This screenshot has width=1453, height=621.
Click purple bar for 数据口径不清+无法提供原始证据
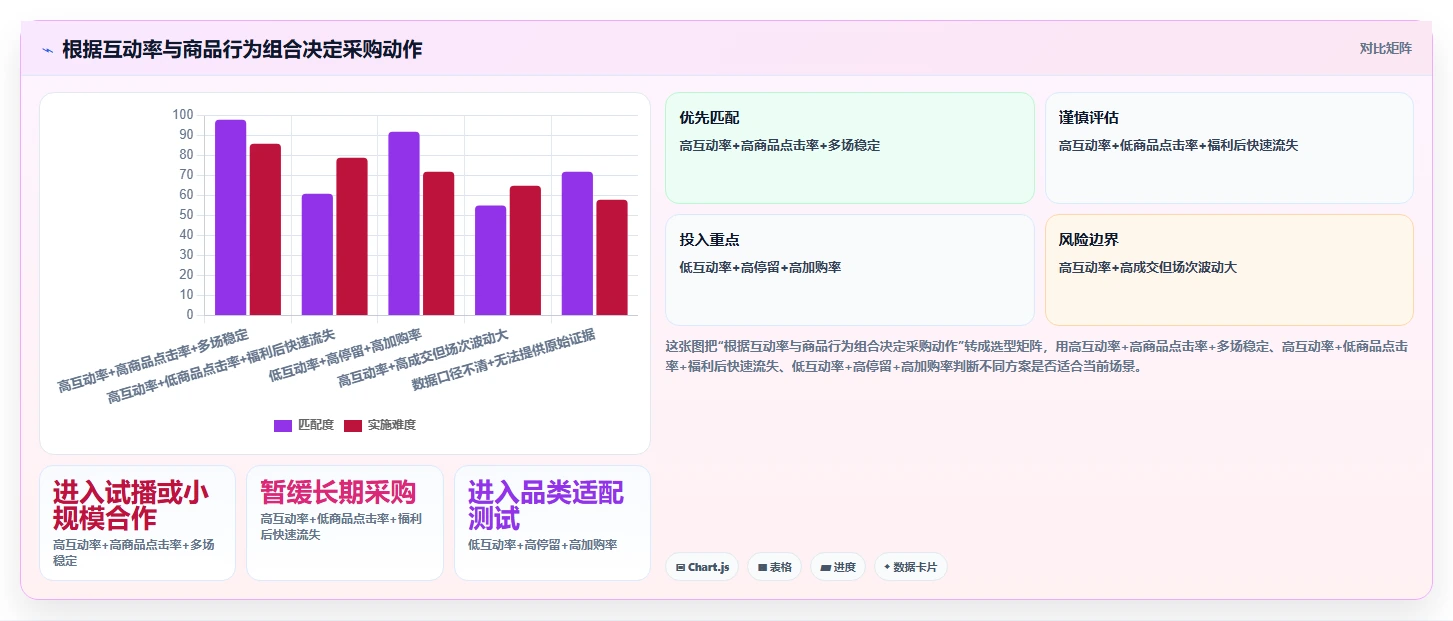point(577,243)
